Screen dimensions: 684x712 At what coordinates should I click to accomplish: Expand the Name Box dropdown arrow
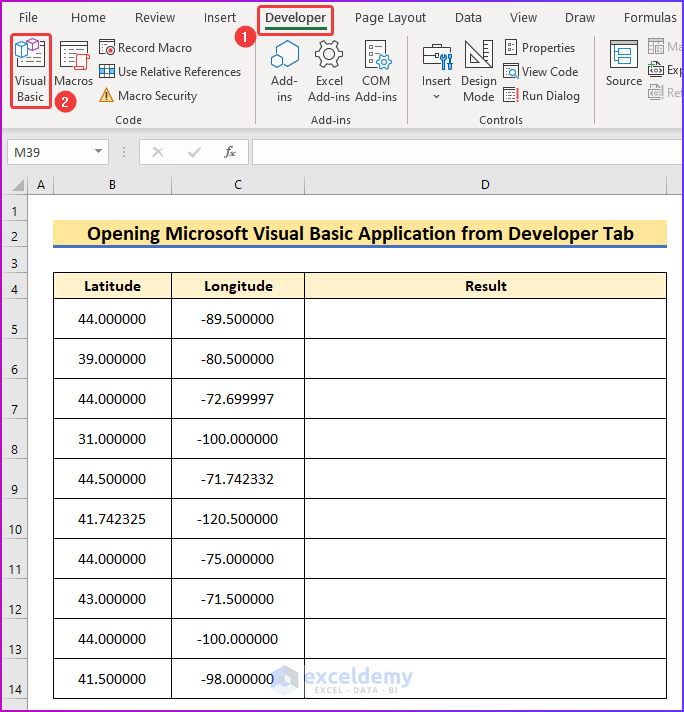pyautogui.click(x=98, y=152)
